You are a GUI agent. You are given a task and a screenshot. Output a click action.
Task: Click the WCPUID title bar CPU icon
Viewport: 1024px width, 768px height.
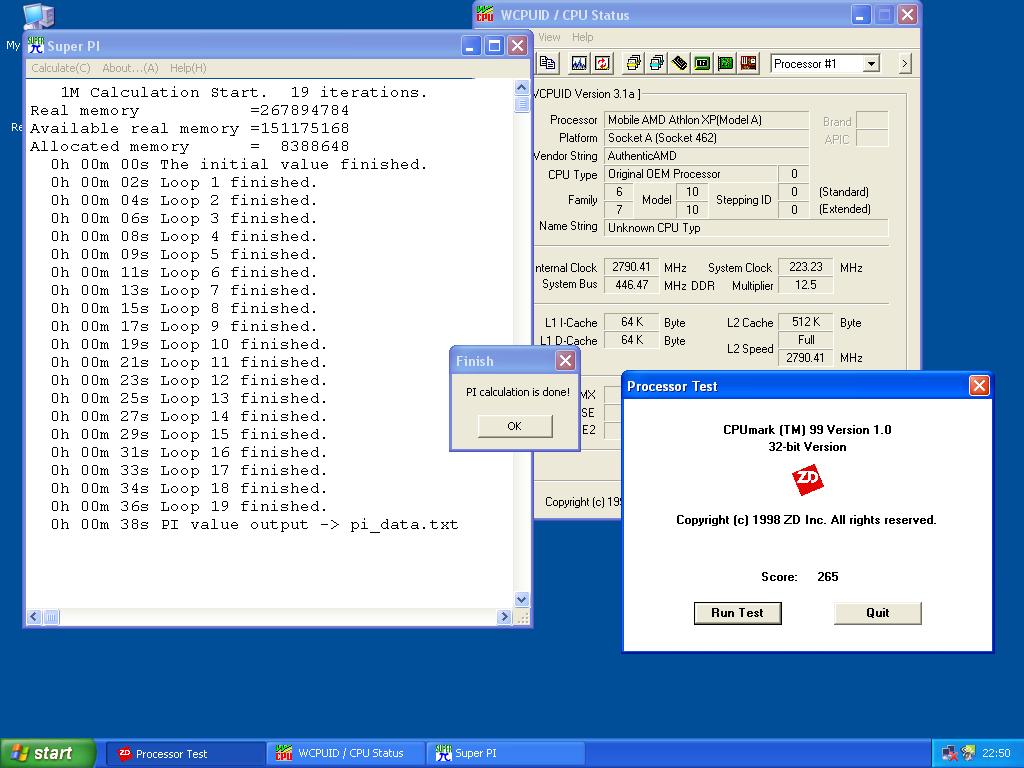point(485,14)
